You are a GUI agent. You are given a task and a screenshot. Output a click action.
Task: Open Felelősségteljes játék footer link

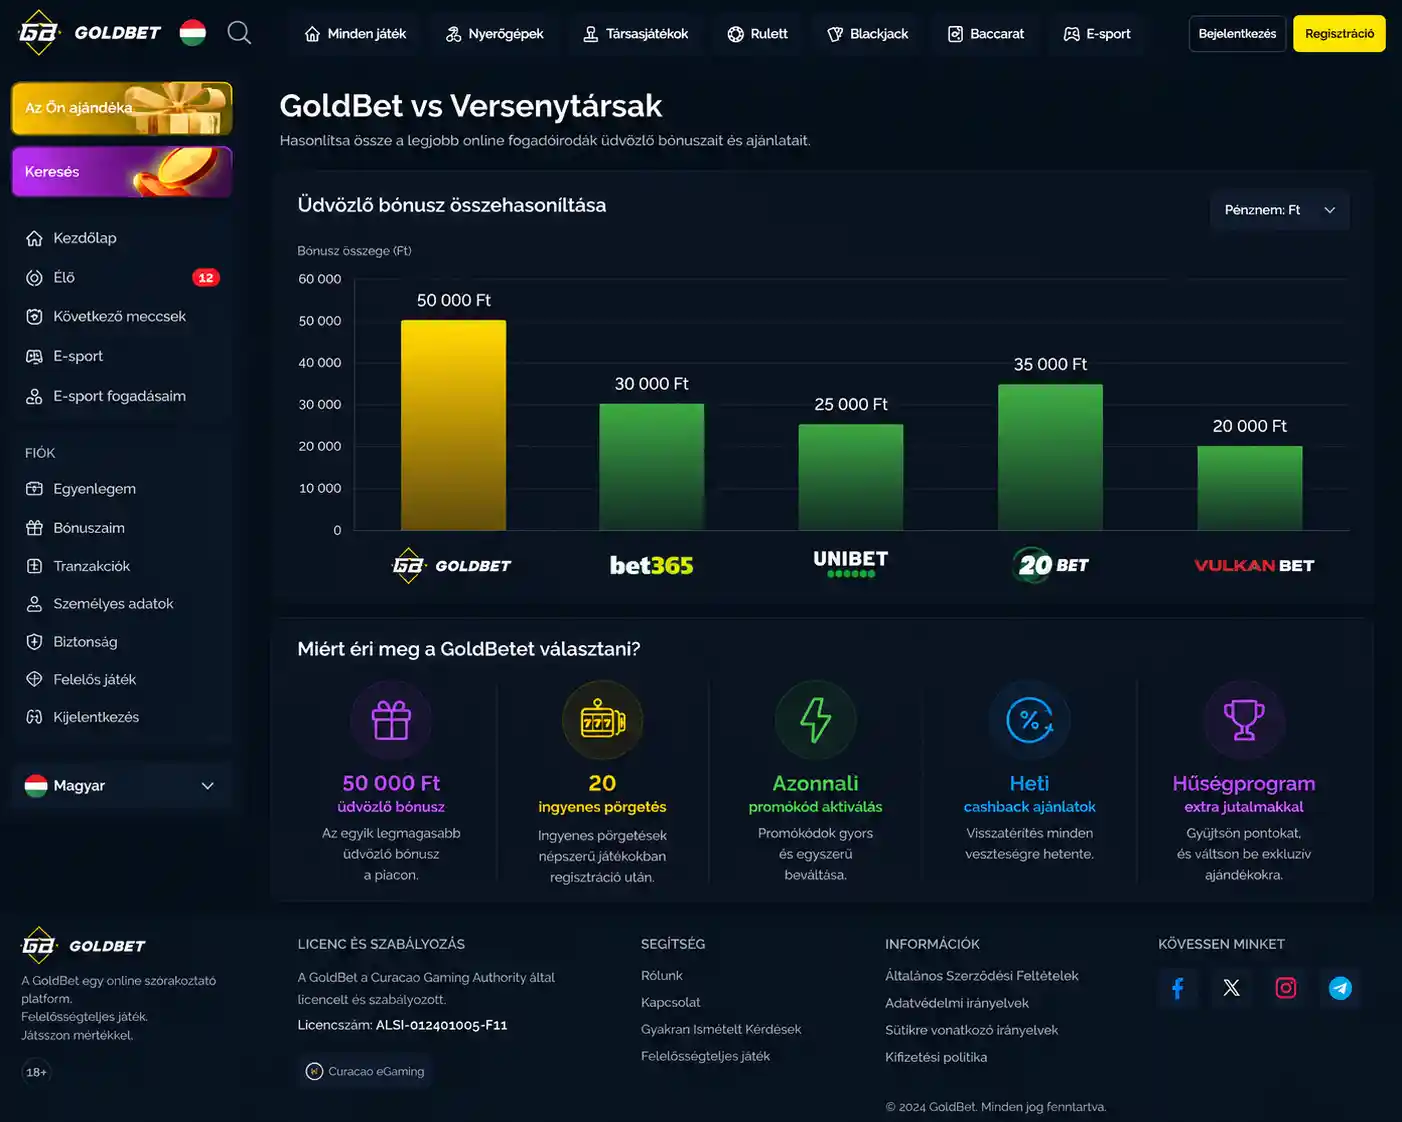click(x=706, y=1056)
